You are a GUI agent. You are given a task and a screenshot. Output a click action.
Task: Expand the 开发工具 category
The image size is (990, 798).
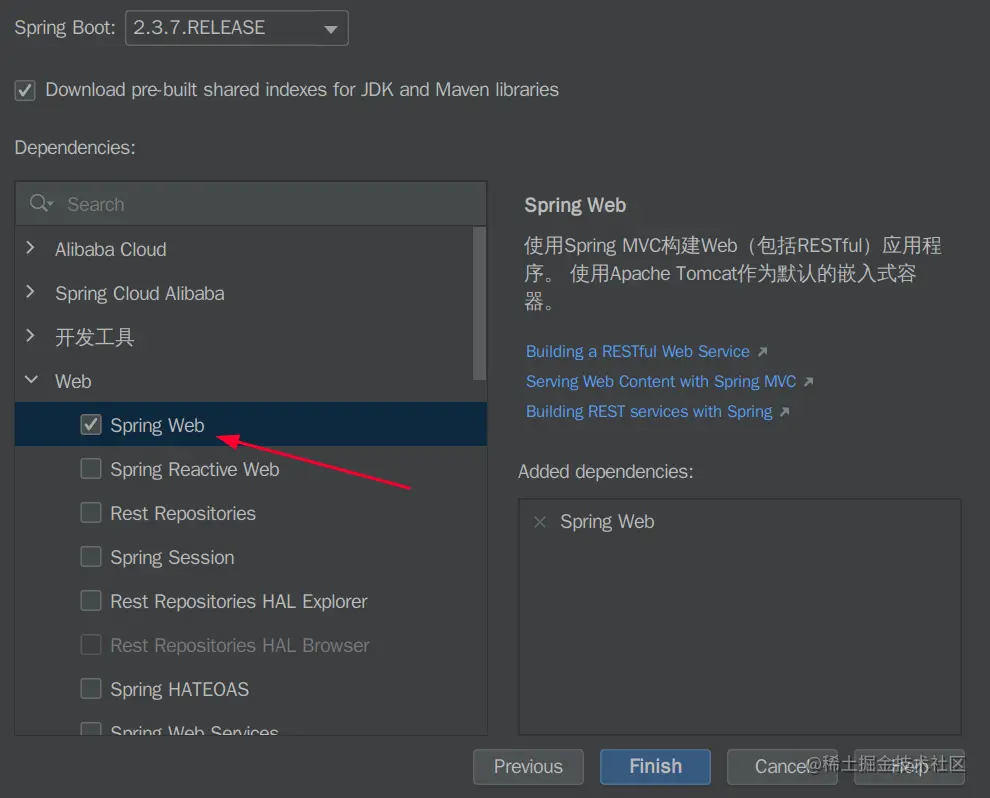click(30, 336)
